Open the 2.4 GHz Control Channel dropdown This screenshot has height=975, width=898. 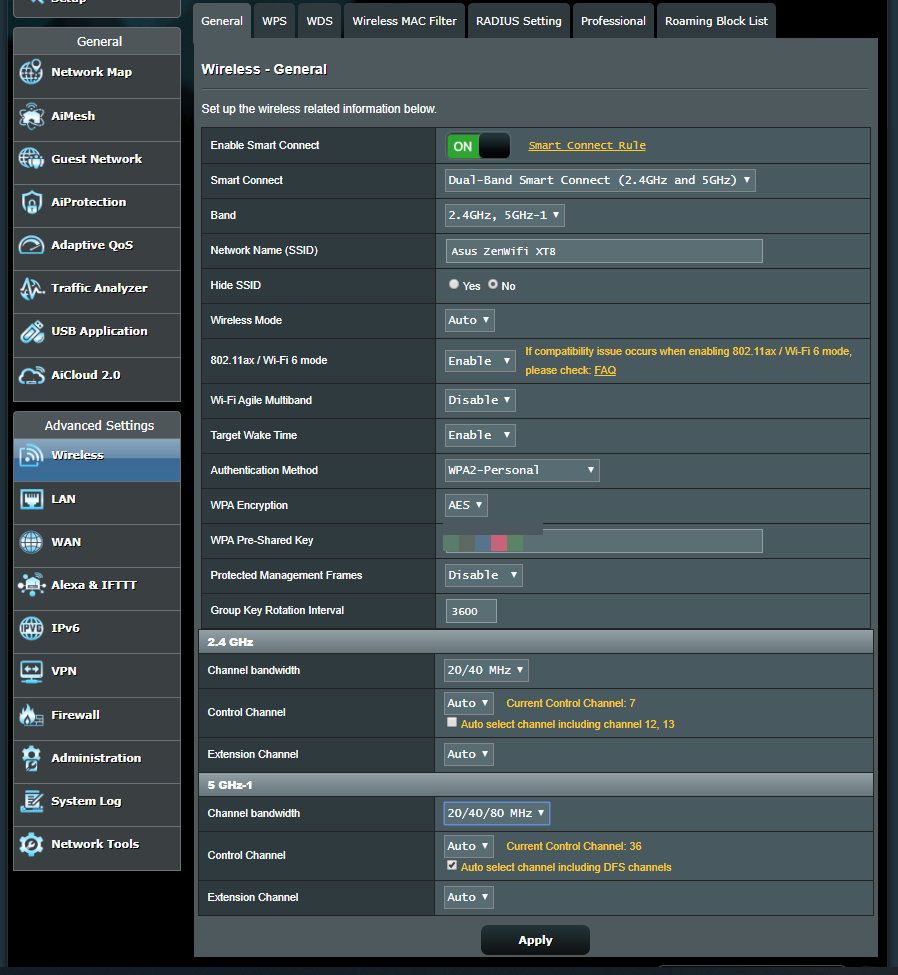[x=468, y=703]
